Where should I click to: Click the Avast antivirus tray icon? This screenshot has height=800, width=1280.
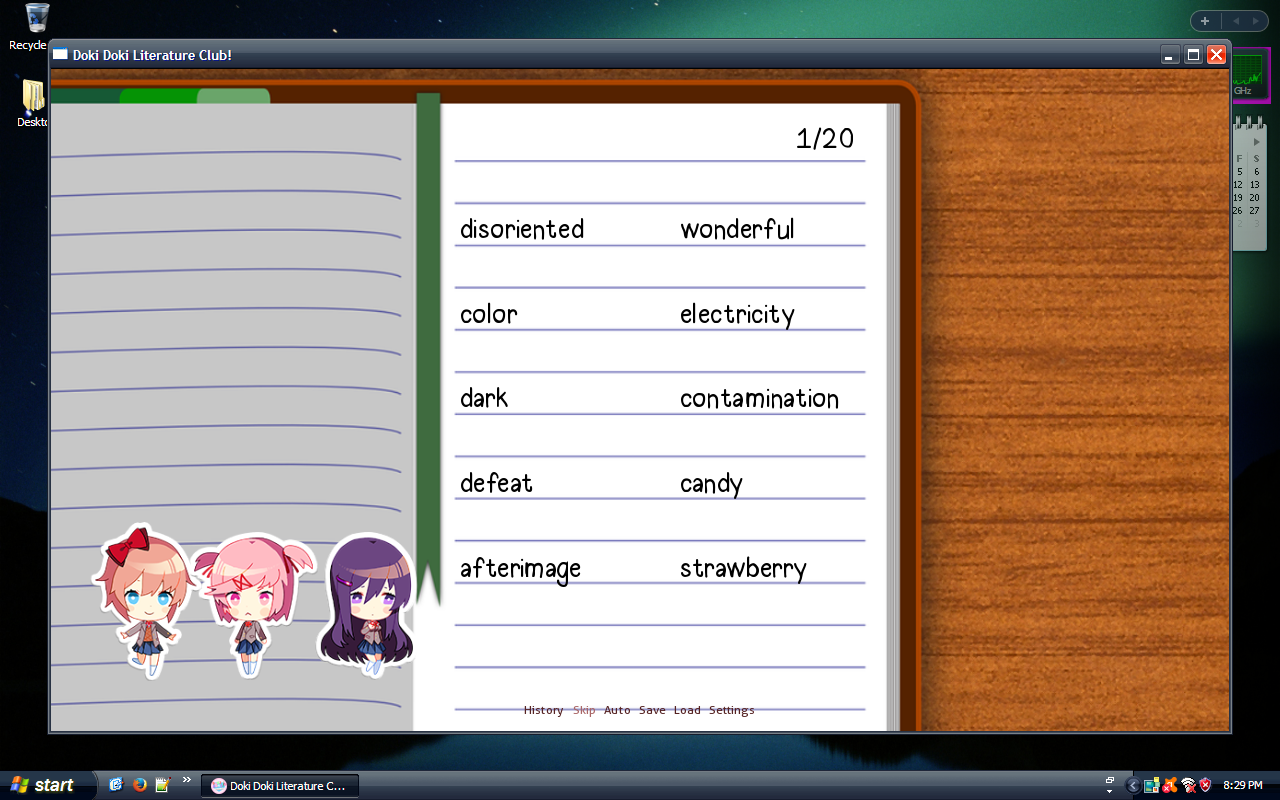pos(1169,785)
